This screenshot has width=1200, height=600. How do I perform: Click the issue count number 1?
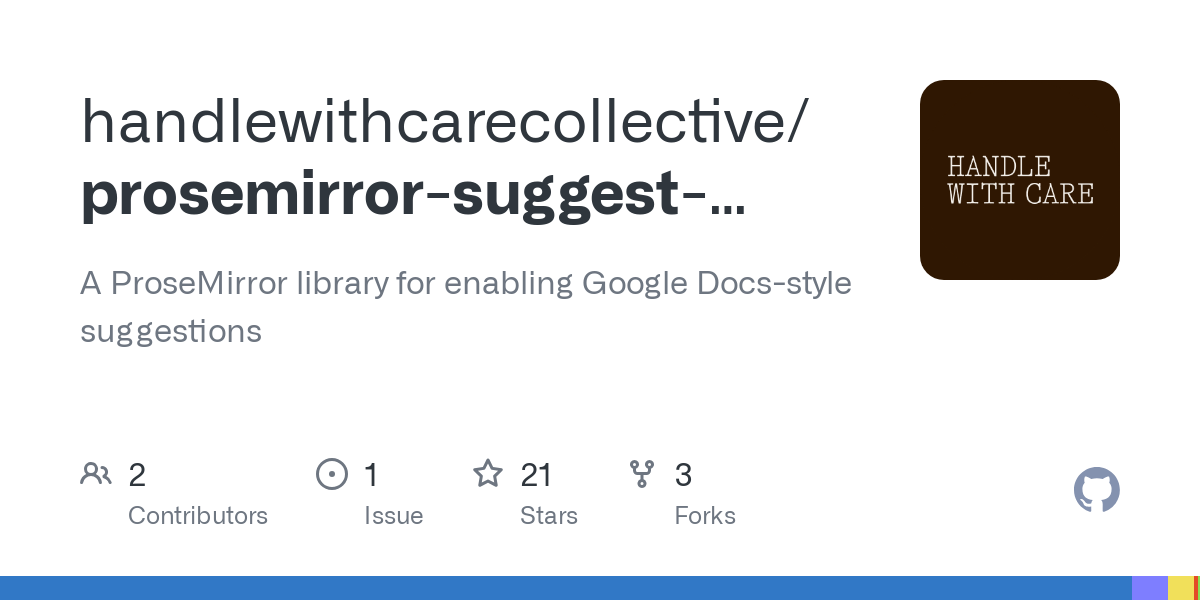pos(371,475)
